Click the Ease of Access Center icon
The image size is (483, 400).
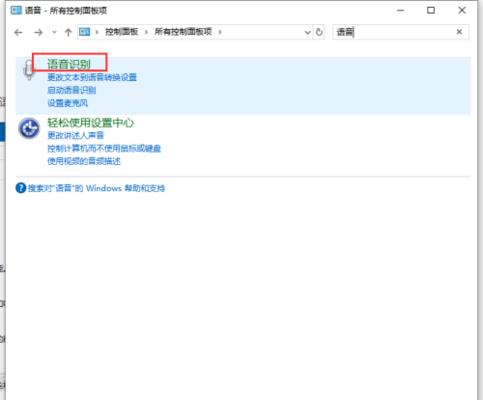coord(29,128)
